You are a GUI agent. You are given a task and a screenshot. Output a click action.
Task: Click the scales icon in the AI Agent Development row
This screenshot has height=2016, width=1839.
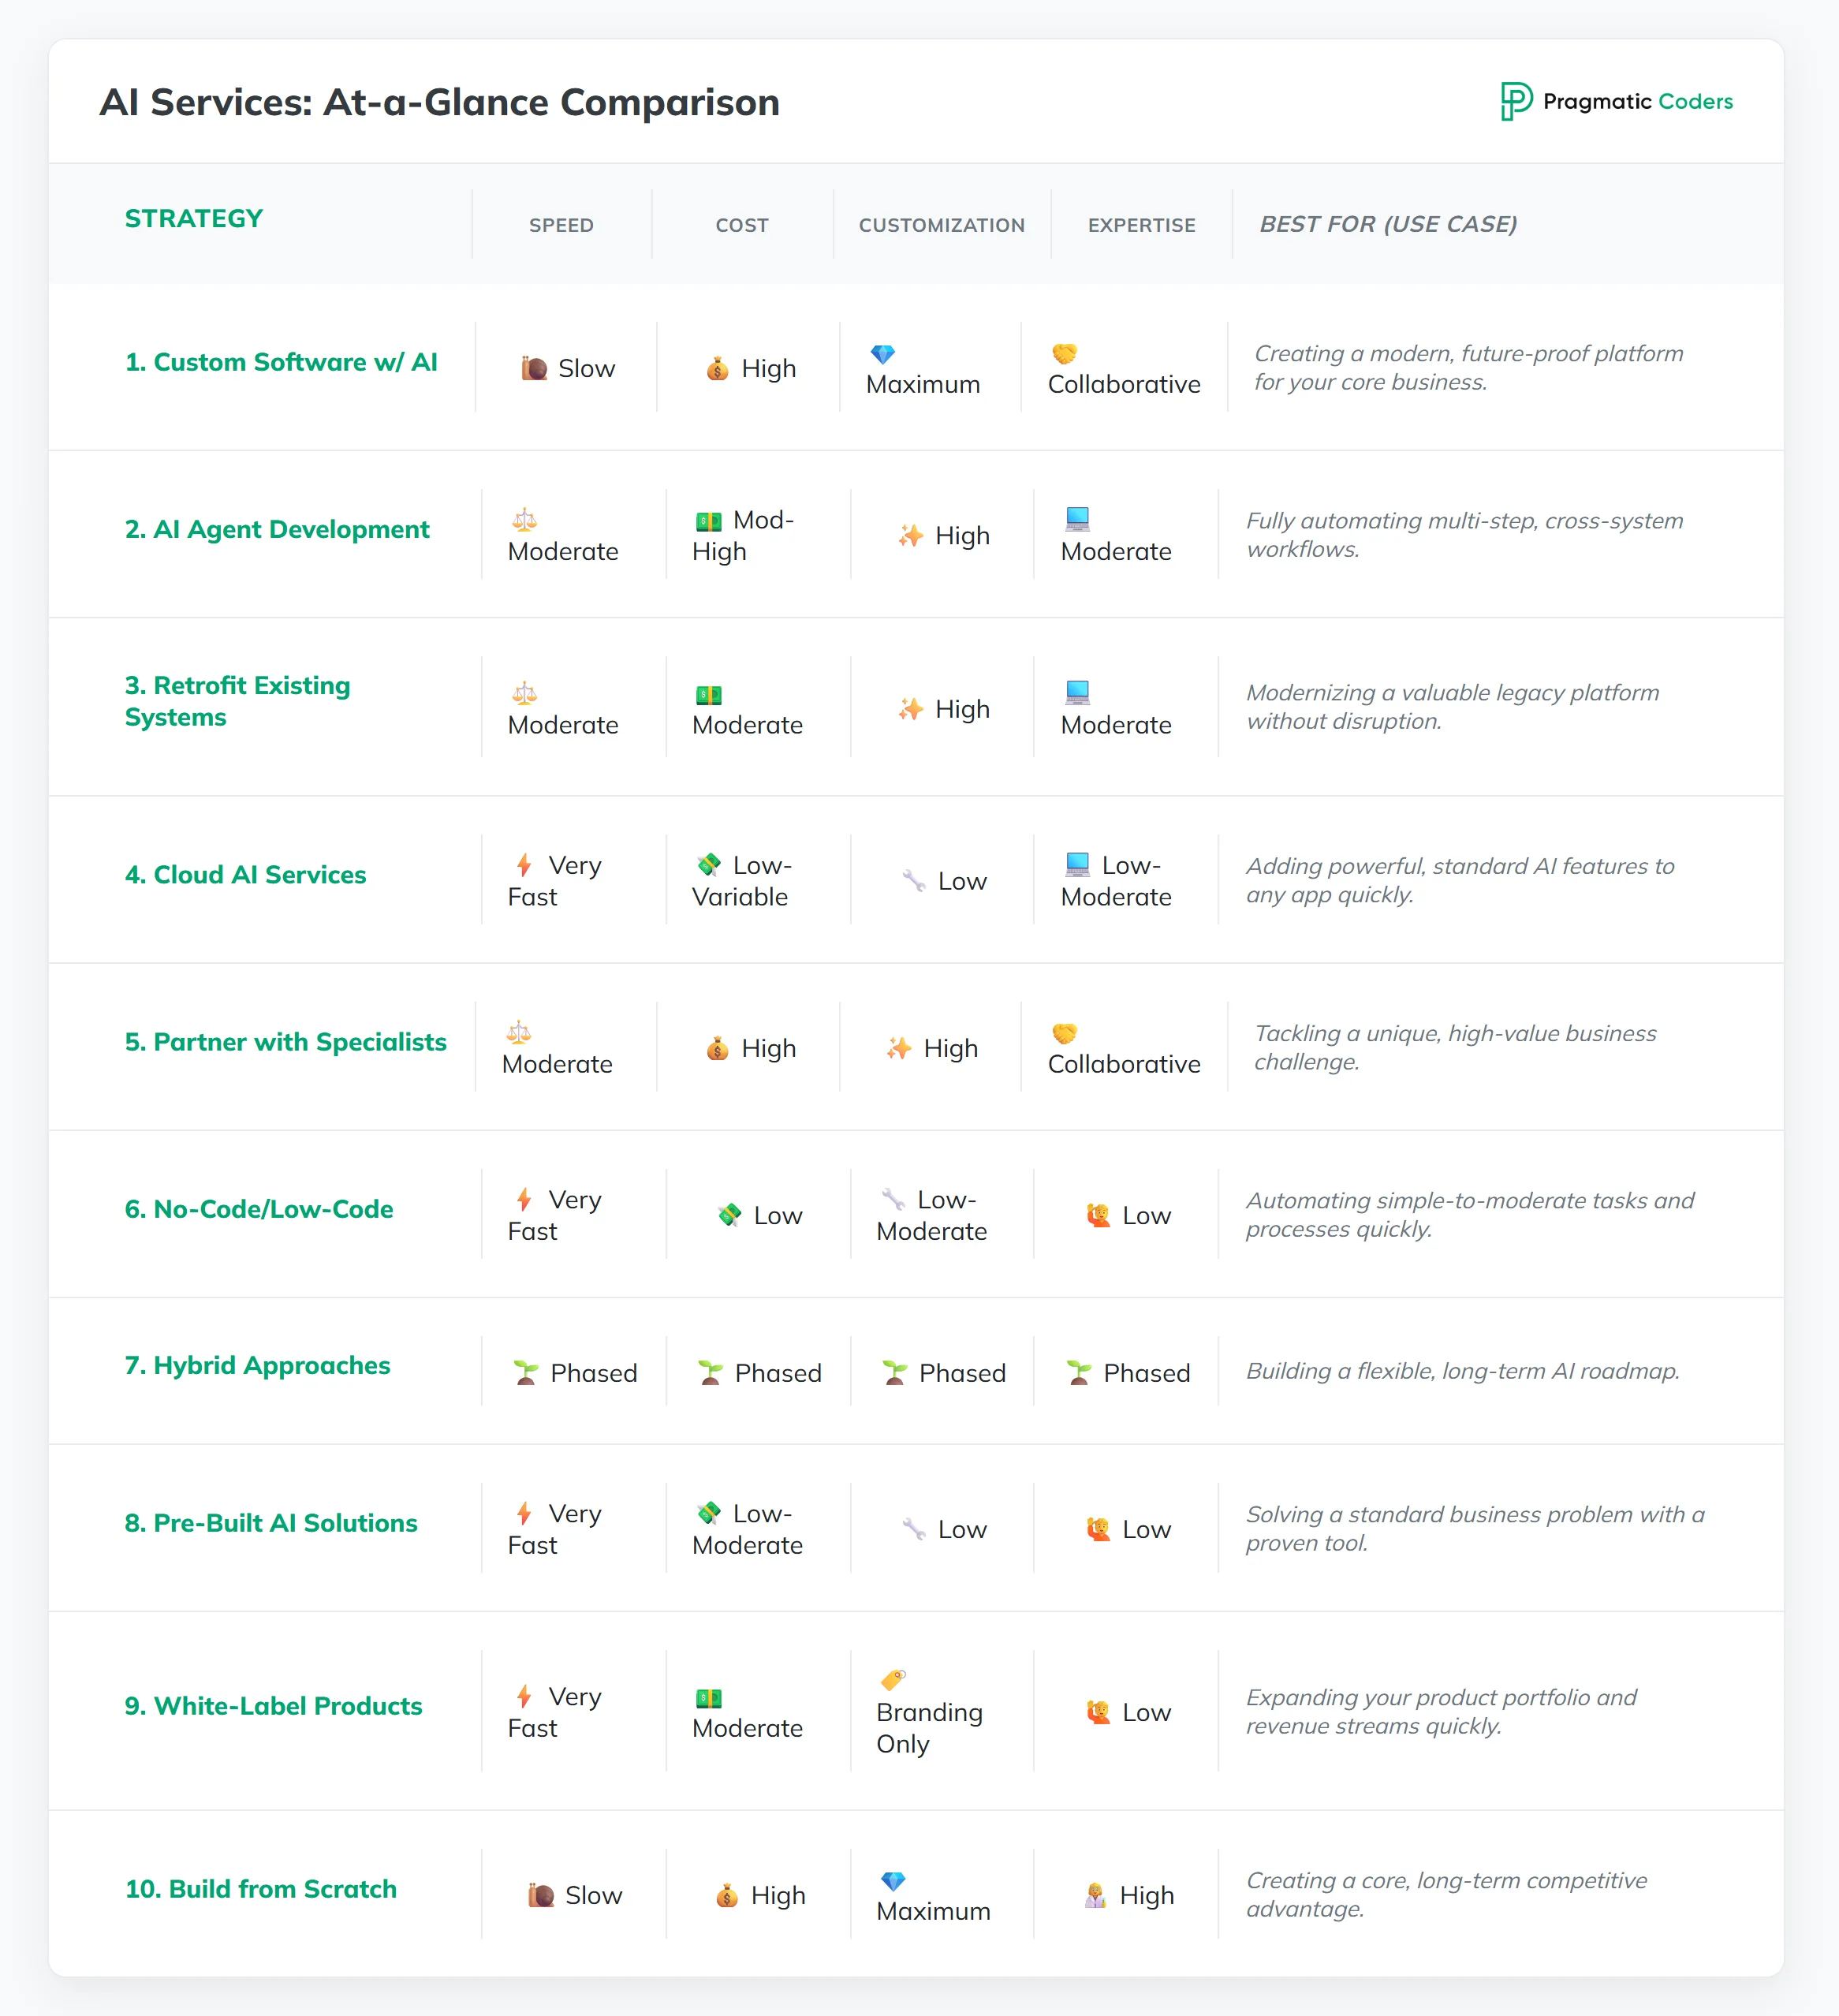(524, 520)
